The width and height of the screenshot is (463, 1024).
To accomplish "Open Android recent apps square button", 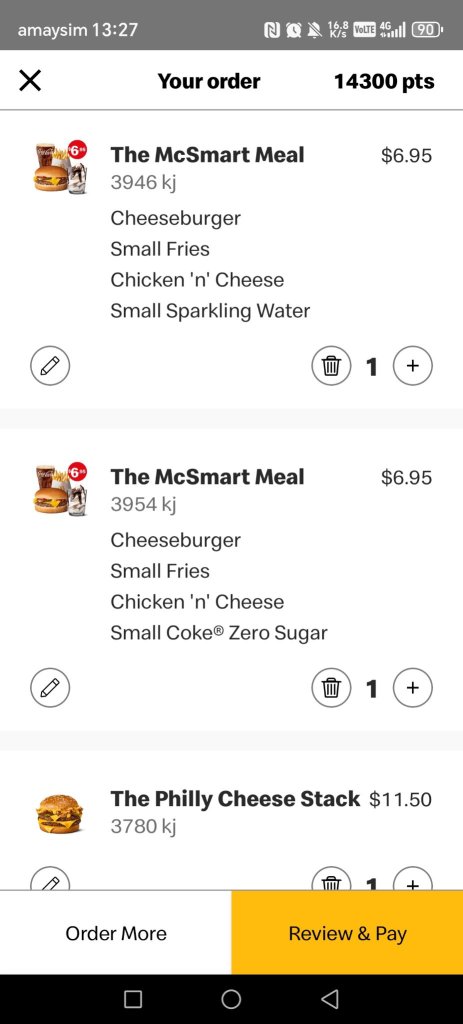I will coord(133,999).
